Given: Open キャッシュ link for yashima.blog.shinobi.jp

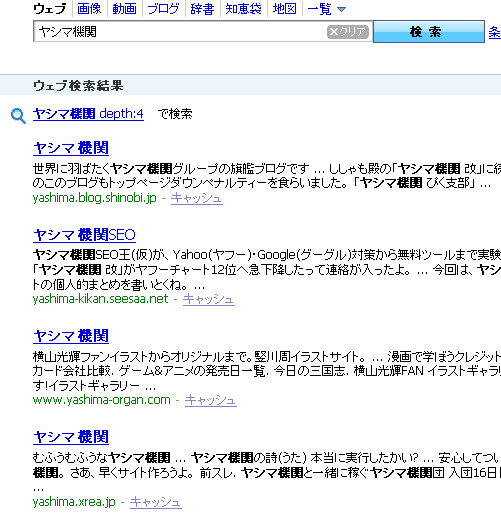Looking at the screenshot, I should pos(197,198).
